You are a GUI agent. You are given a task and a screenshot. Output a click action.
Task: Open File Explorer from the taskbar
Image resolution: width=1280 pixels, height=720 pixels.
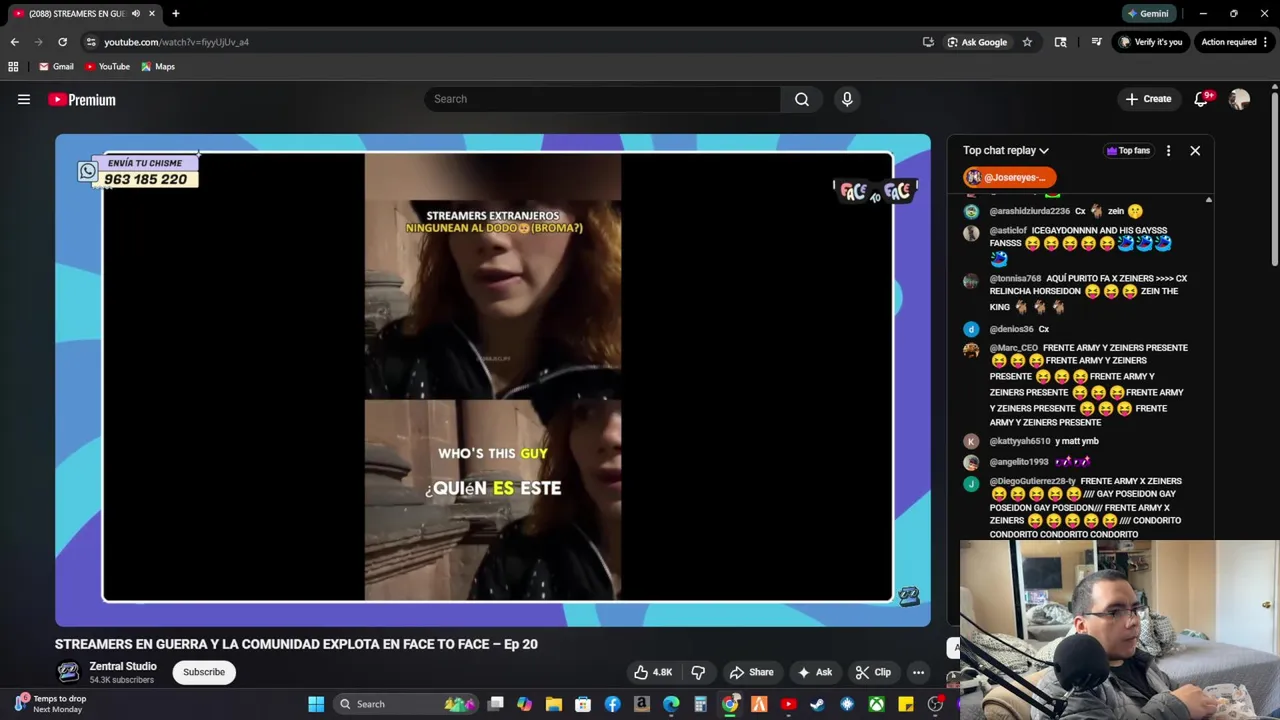pyautogui.click(x=553, y=704)
